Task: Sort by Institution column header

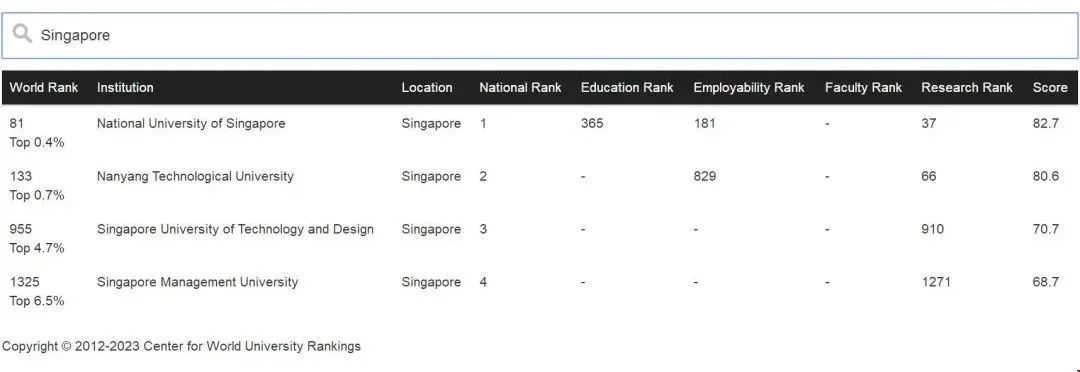Action: click(125, 87)
